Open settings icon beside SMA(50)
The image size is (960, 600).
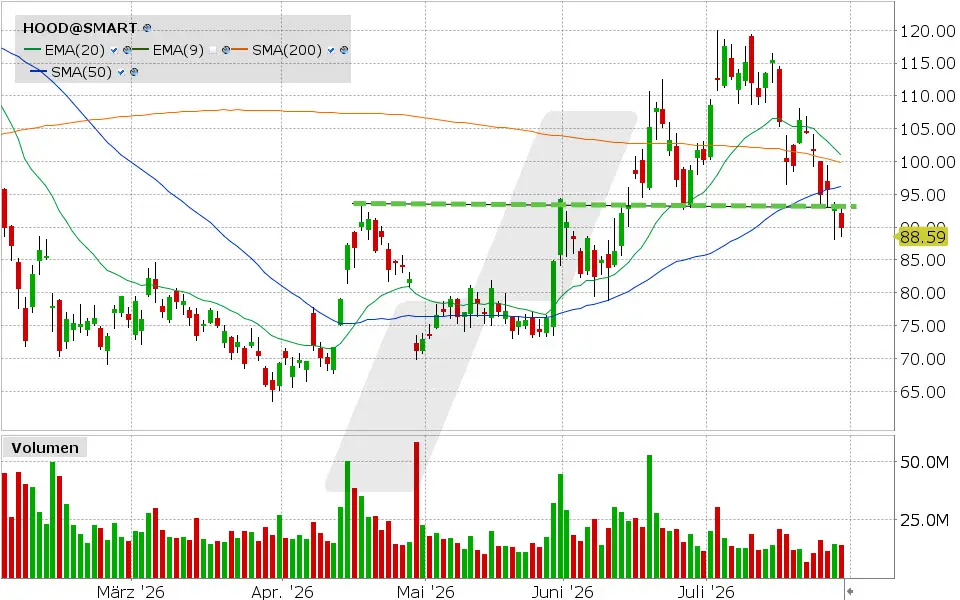click(134, 72)
